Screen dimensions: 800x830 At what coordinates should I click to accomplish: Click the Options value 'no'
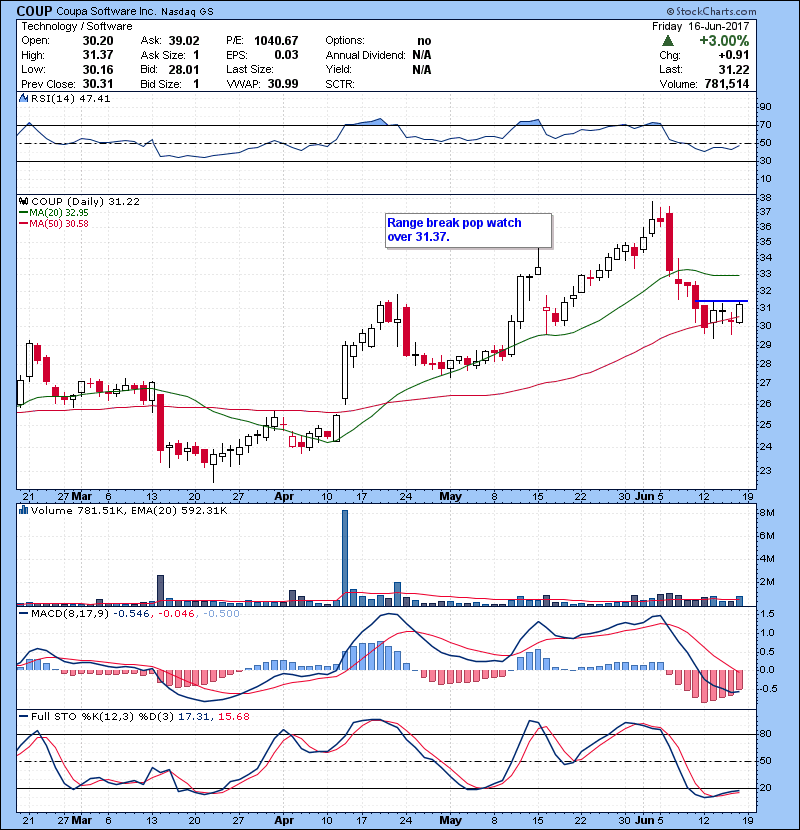tap(424, 41)
